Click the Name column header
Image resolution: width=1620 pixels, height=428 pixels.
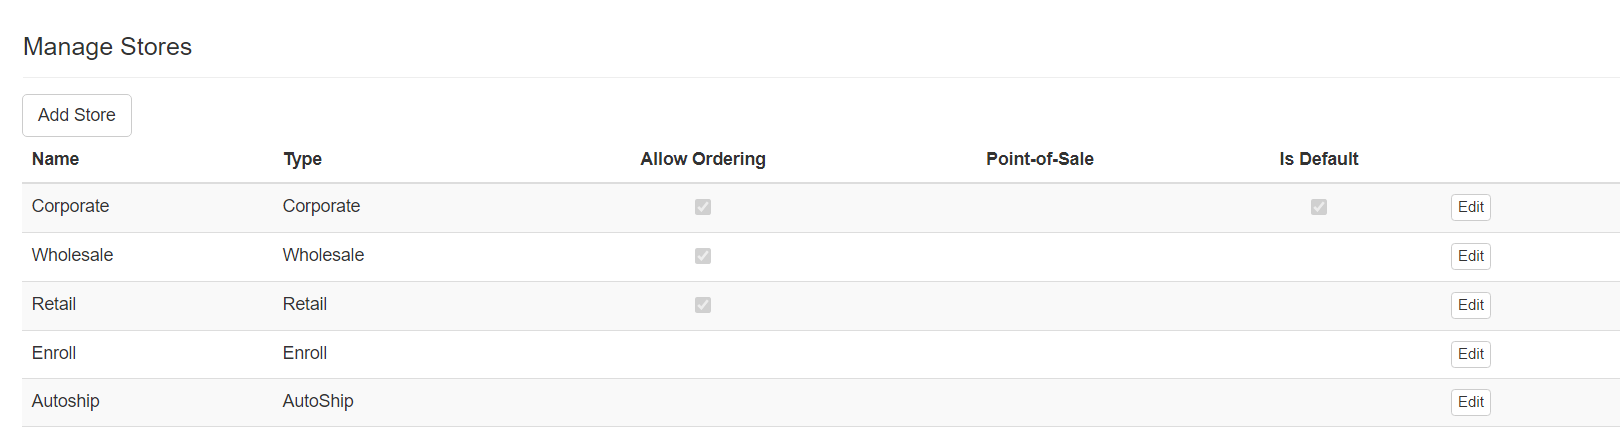[x=55, y=159]
